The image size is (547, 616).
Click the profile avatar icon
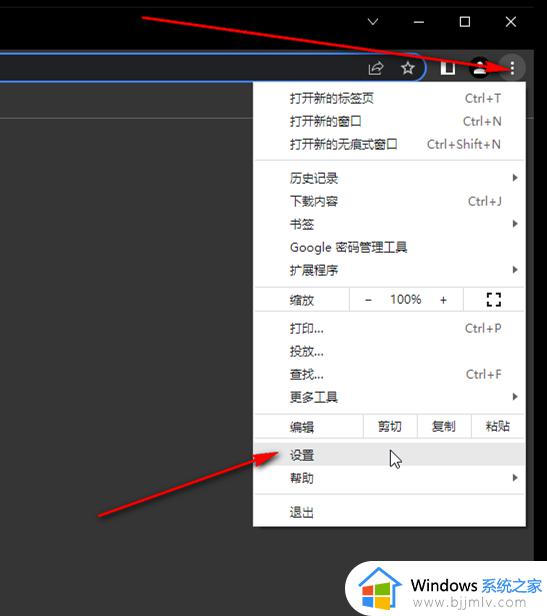[x=479, y=68]
